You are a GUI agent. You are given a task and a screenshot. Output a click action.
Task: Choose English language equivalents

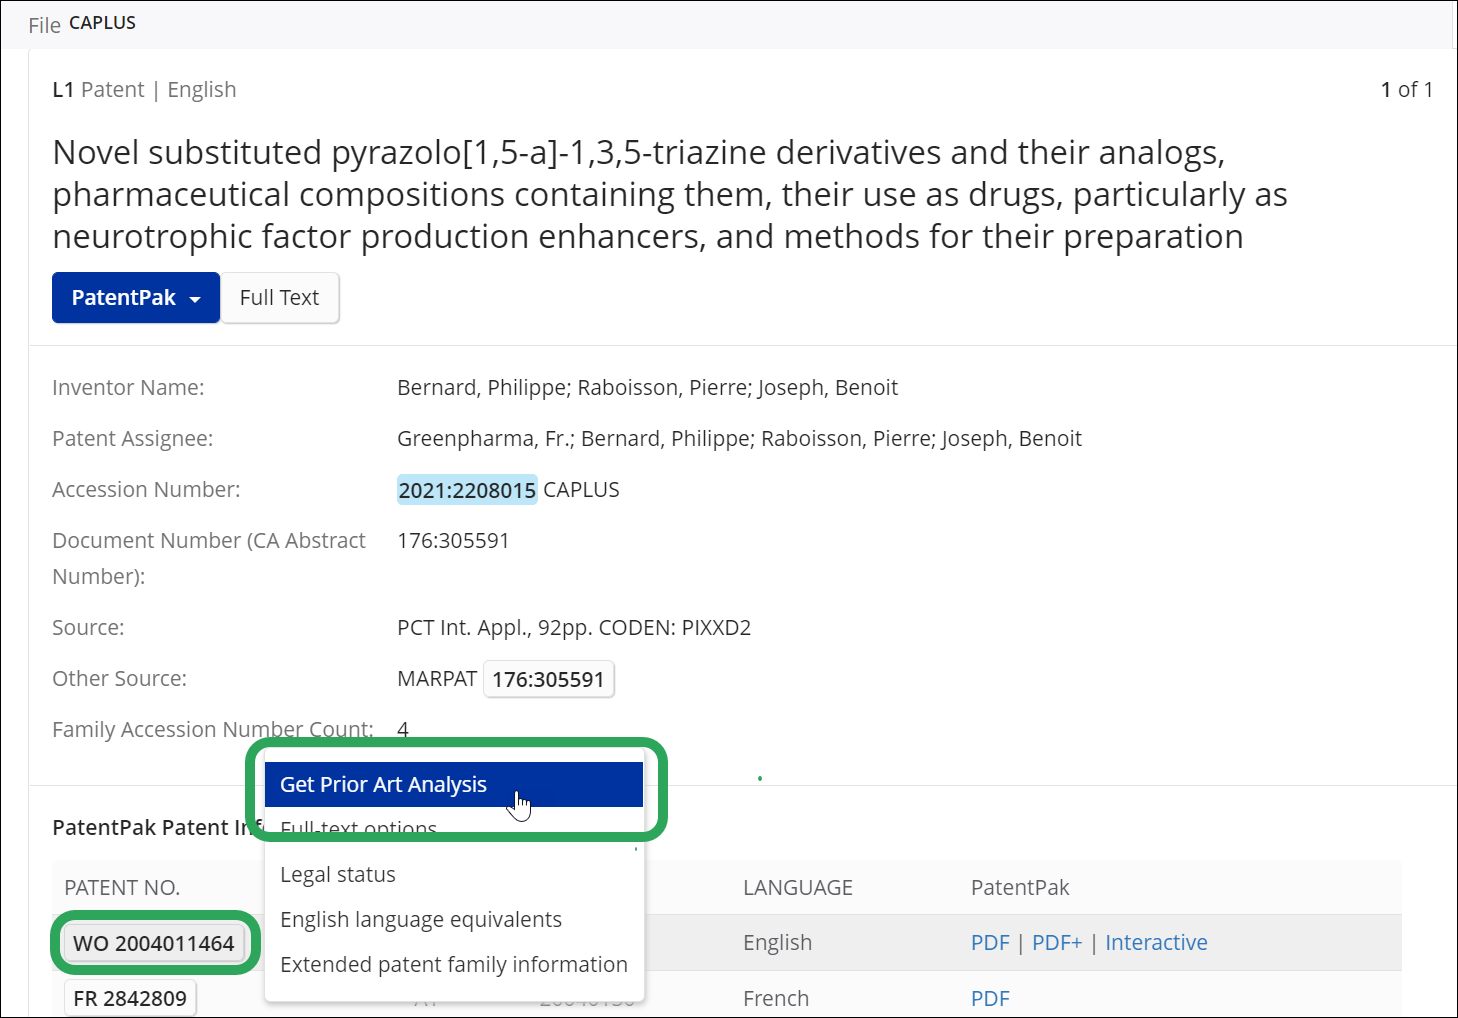(x=421, y=920)
